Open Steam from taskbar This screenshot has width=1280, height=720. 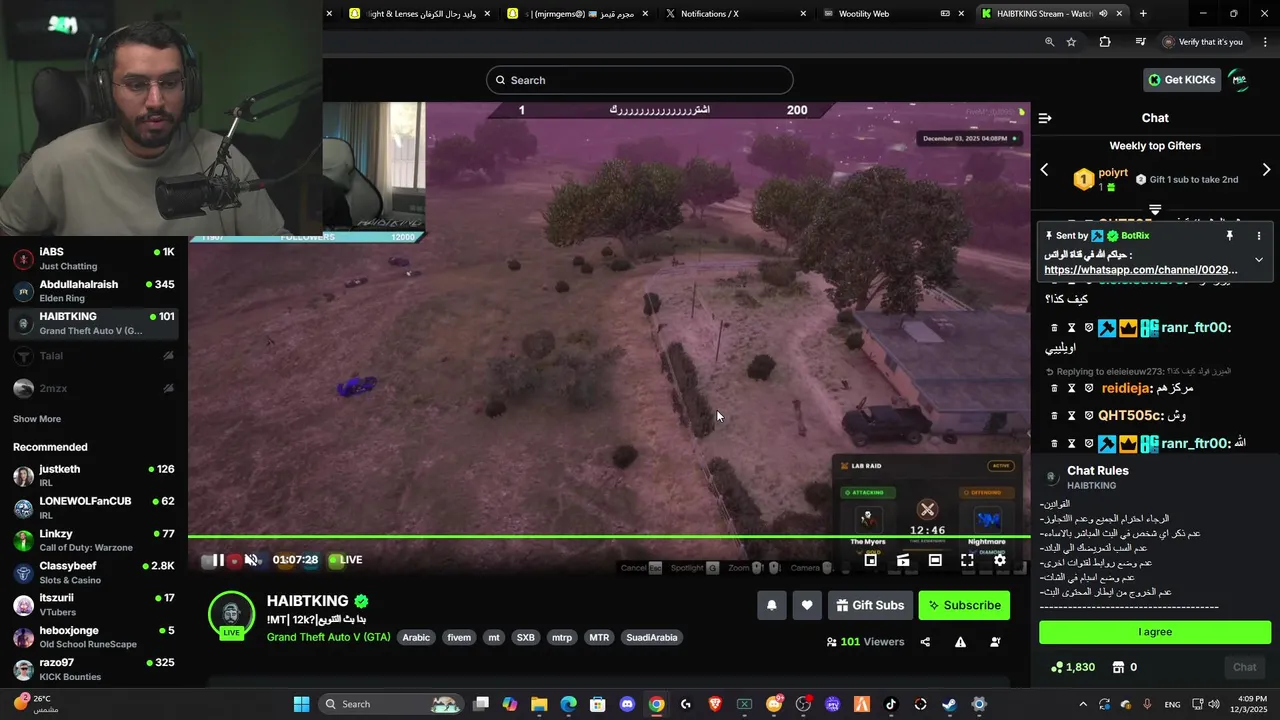949,704
